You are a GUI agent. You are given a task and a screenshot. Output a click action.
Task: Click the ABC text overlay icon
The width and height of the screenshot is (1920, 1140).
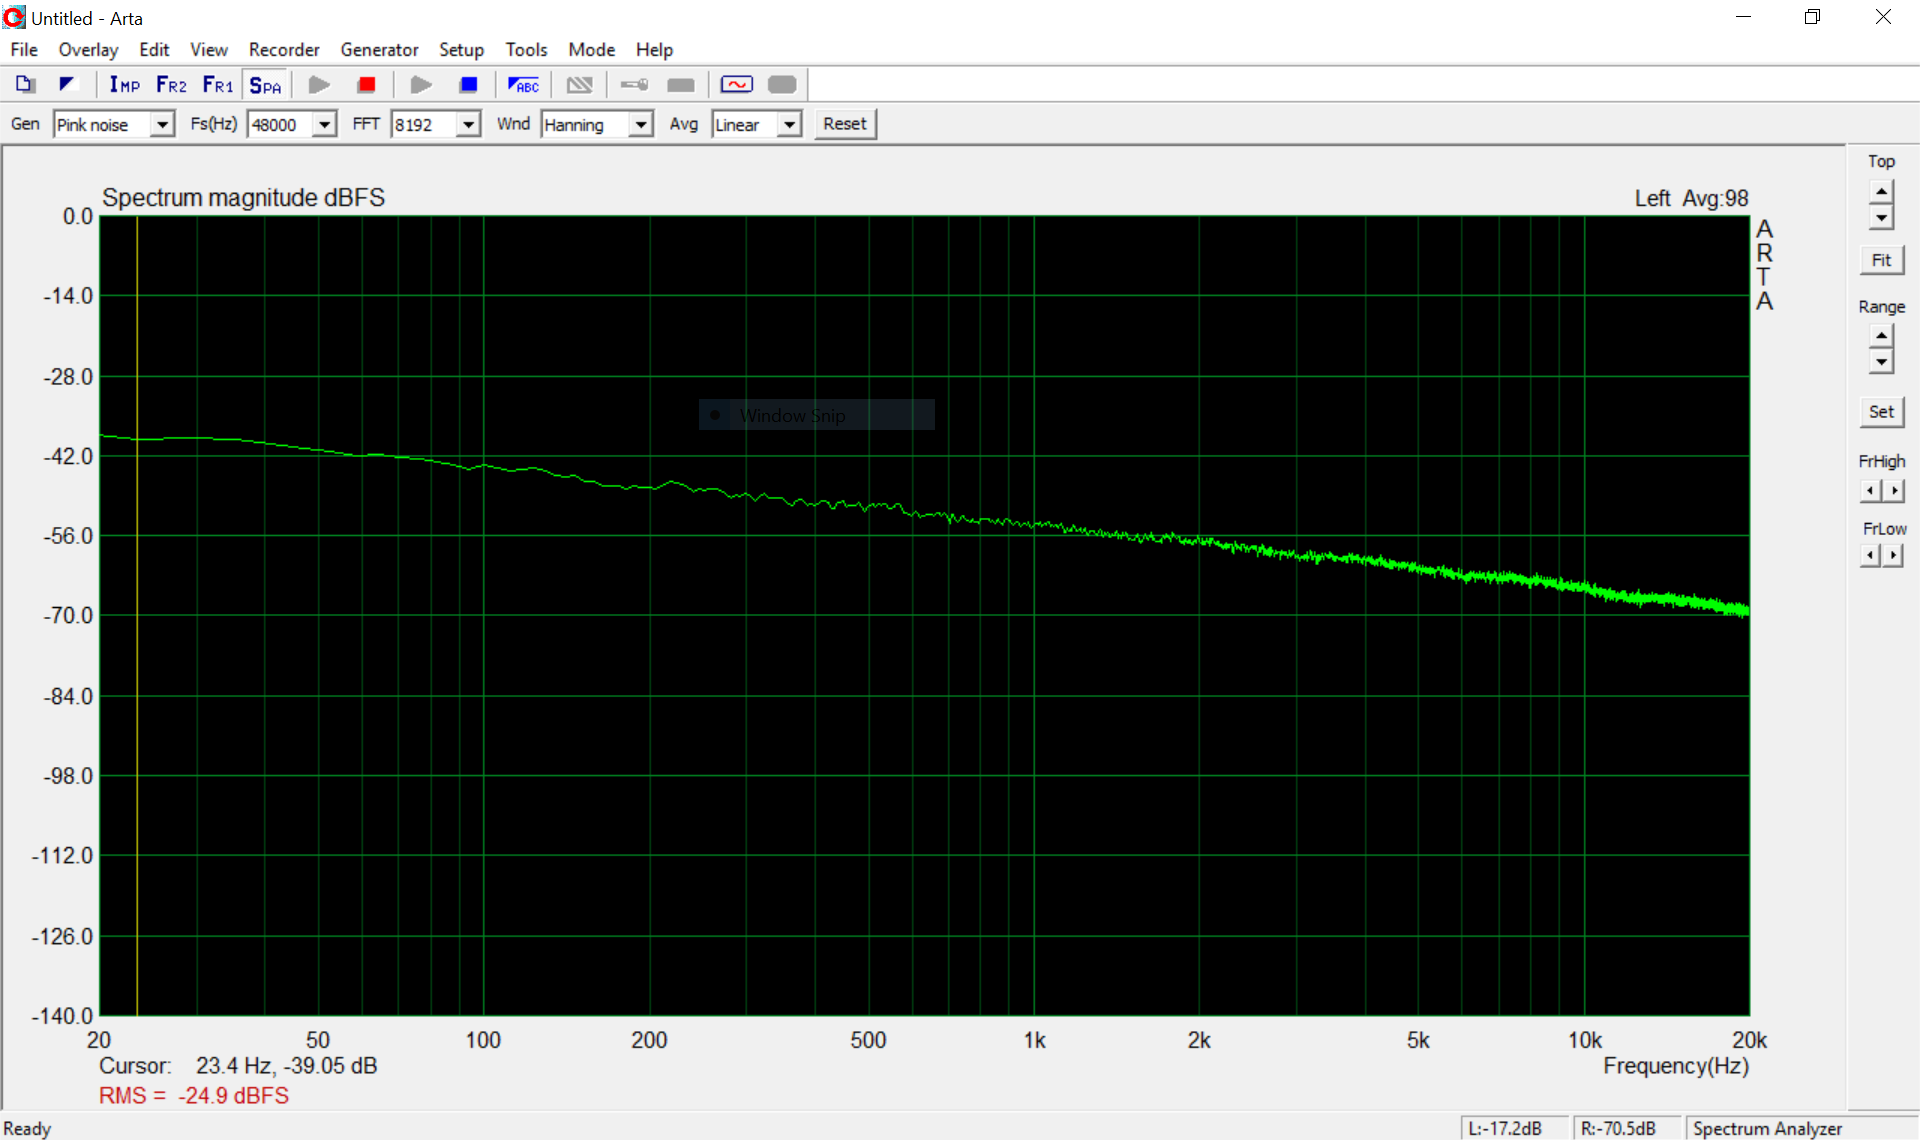click(x=523, y=85)
